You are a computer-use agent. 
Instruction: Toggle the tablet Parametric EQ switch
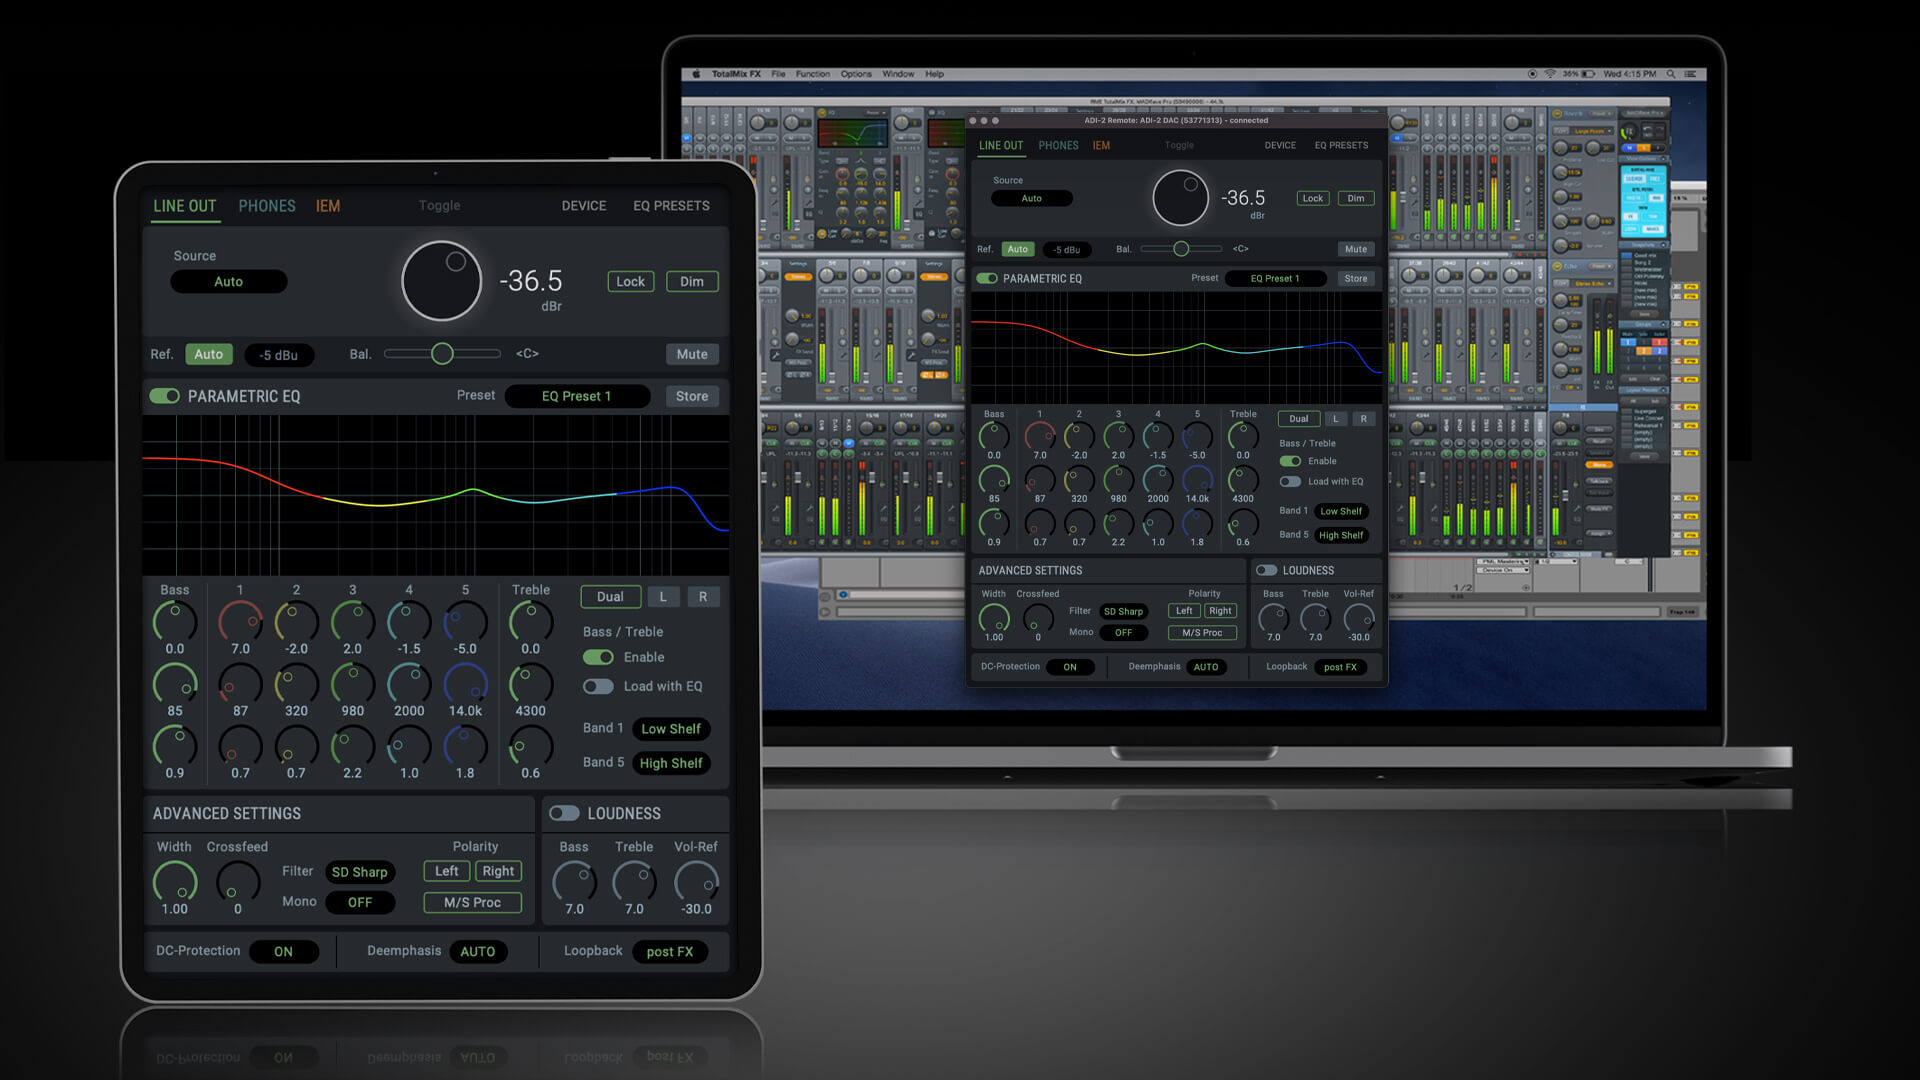[165, 396]
